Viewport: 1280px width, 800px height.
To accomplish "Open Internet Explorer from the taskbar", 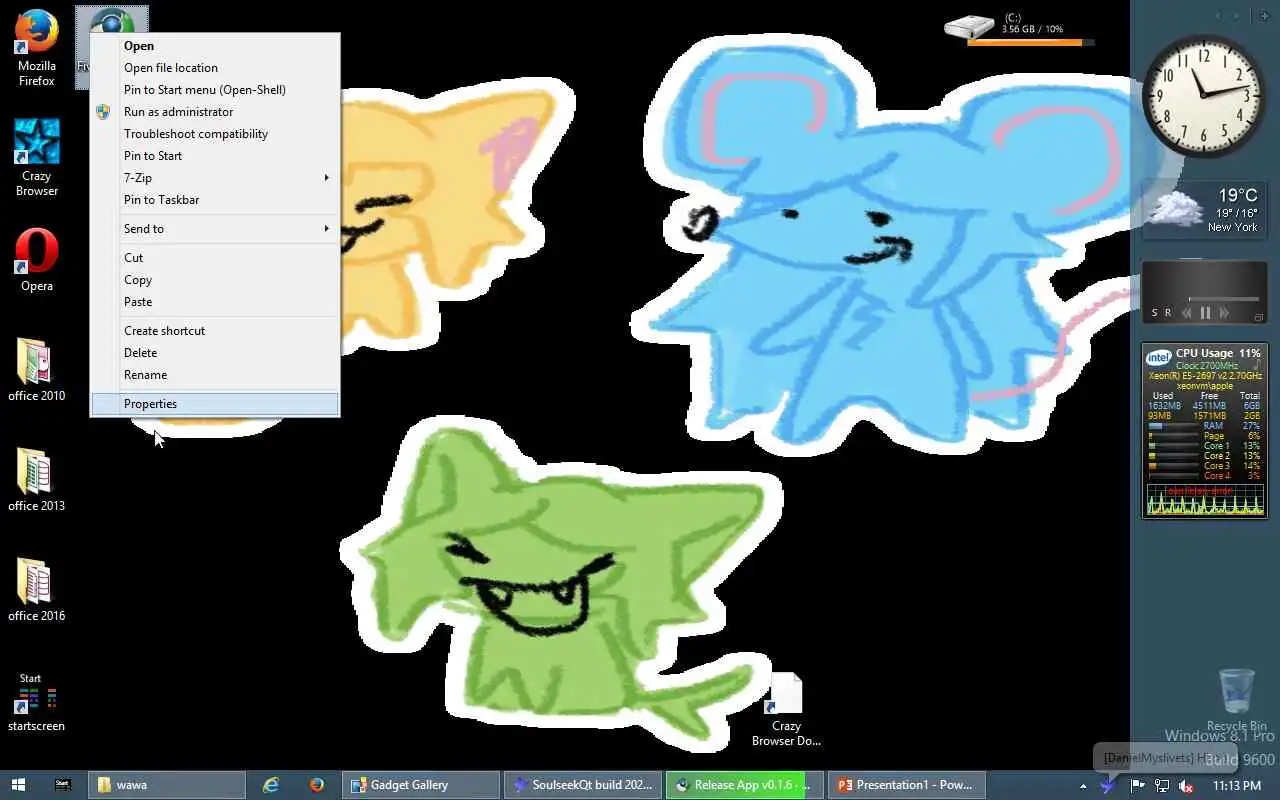I will coord(271,785).
